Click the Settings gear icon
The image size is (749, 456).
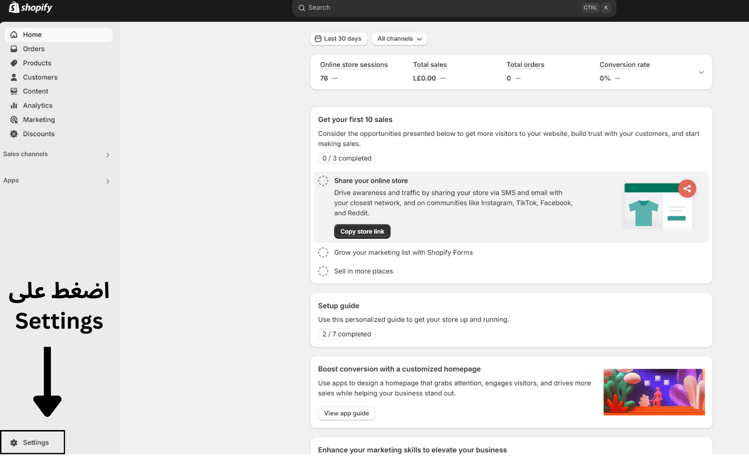click(14, 443)
